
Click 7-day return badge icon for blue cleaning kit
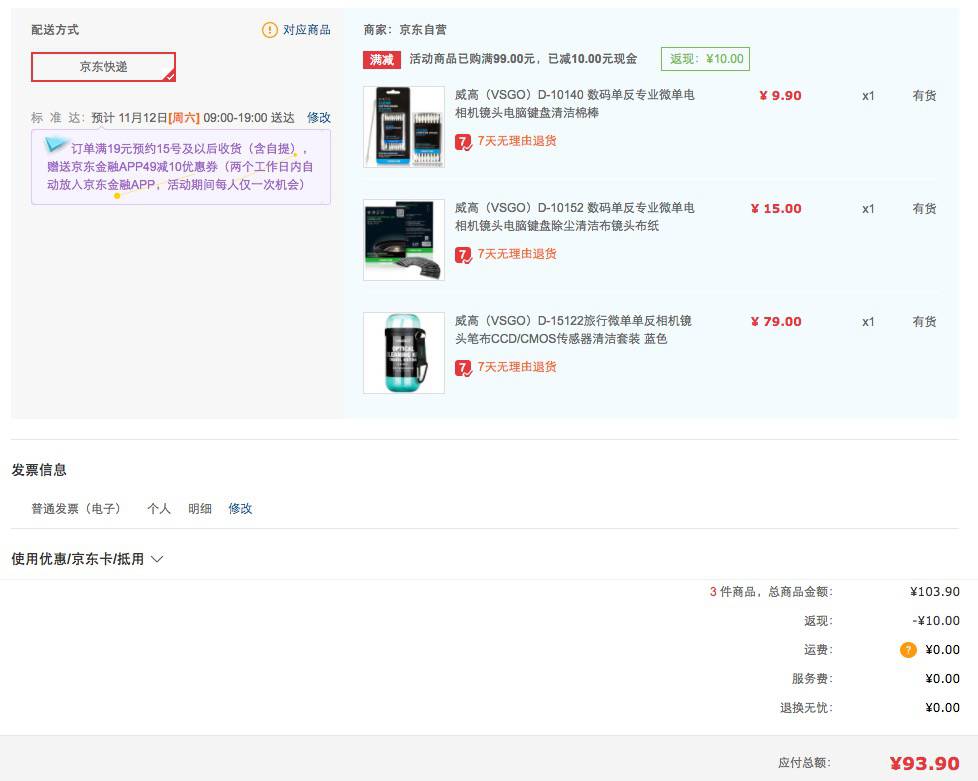464,368
